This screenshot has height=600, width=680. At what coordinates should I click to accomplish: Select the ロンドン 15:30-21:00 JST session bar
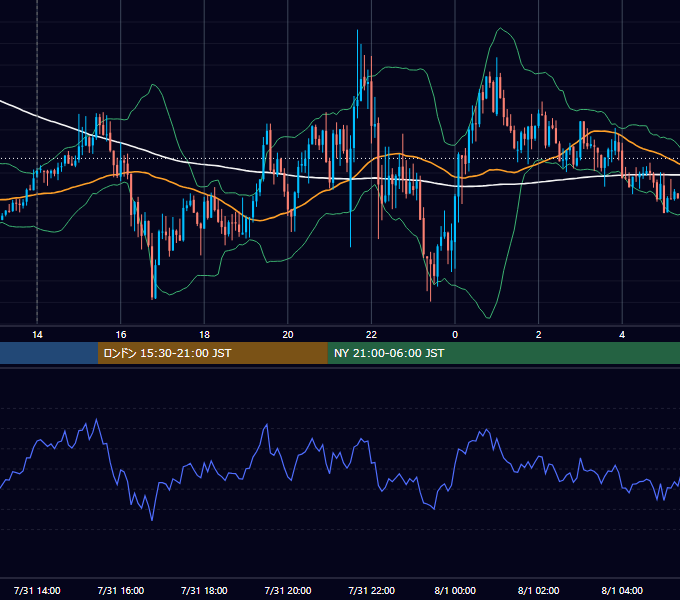point(212,353)
